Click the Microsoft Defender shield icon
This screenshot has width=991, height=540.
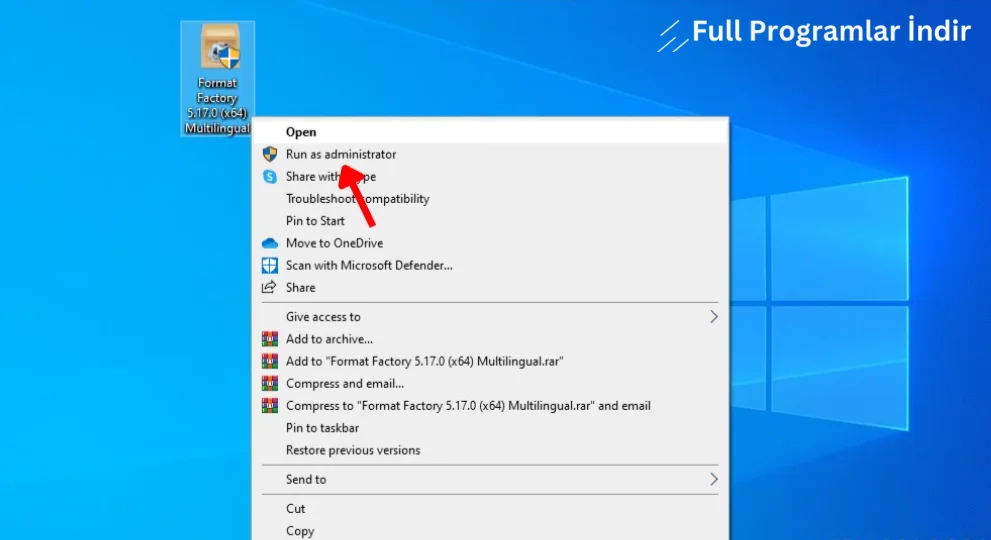tap(270, 266)
